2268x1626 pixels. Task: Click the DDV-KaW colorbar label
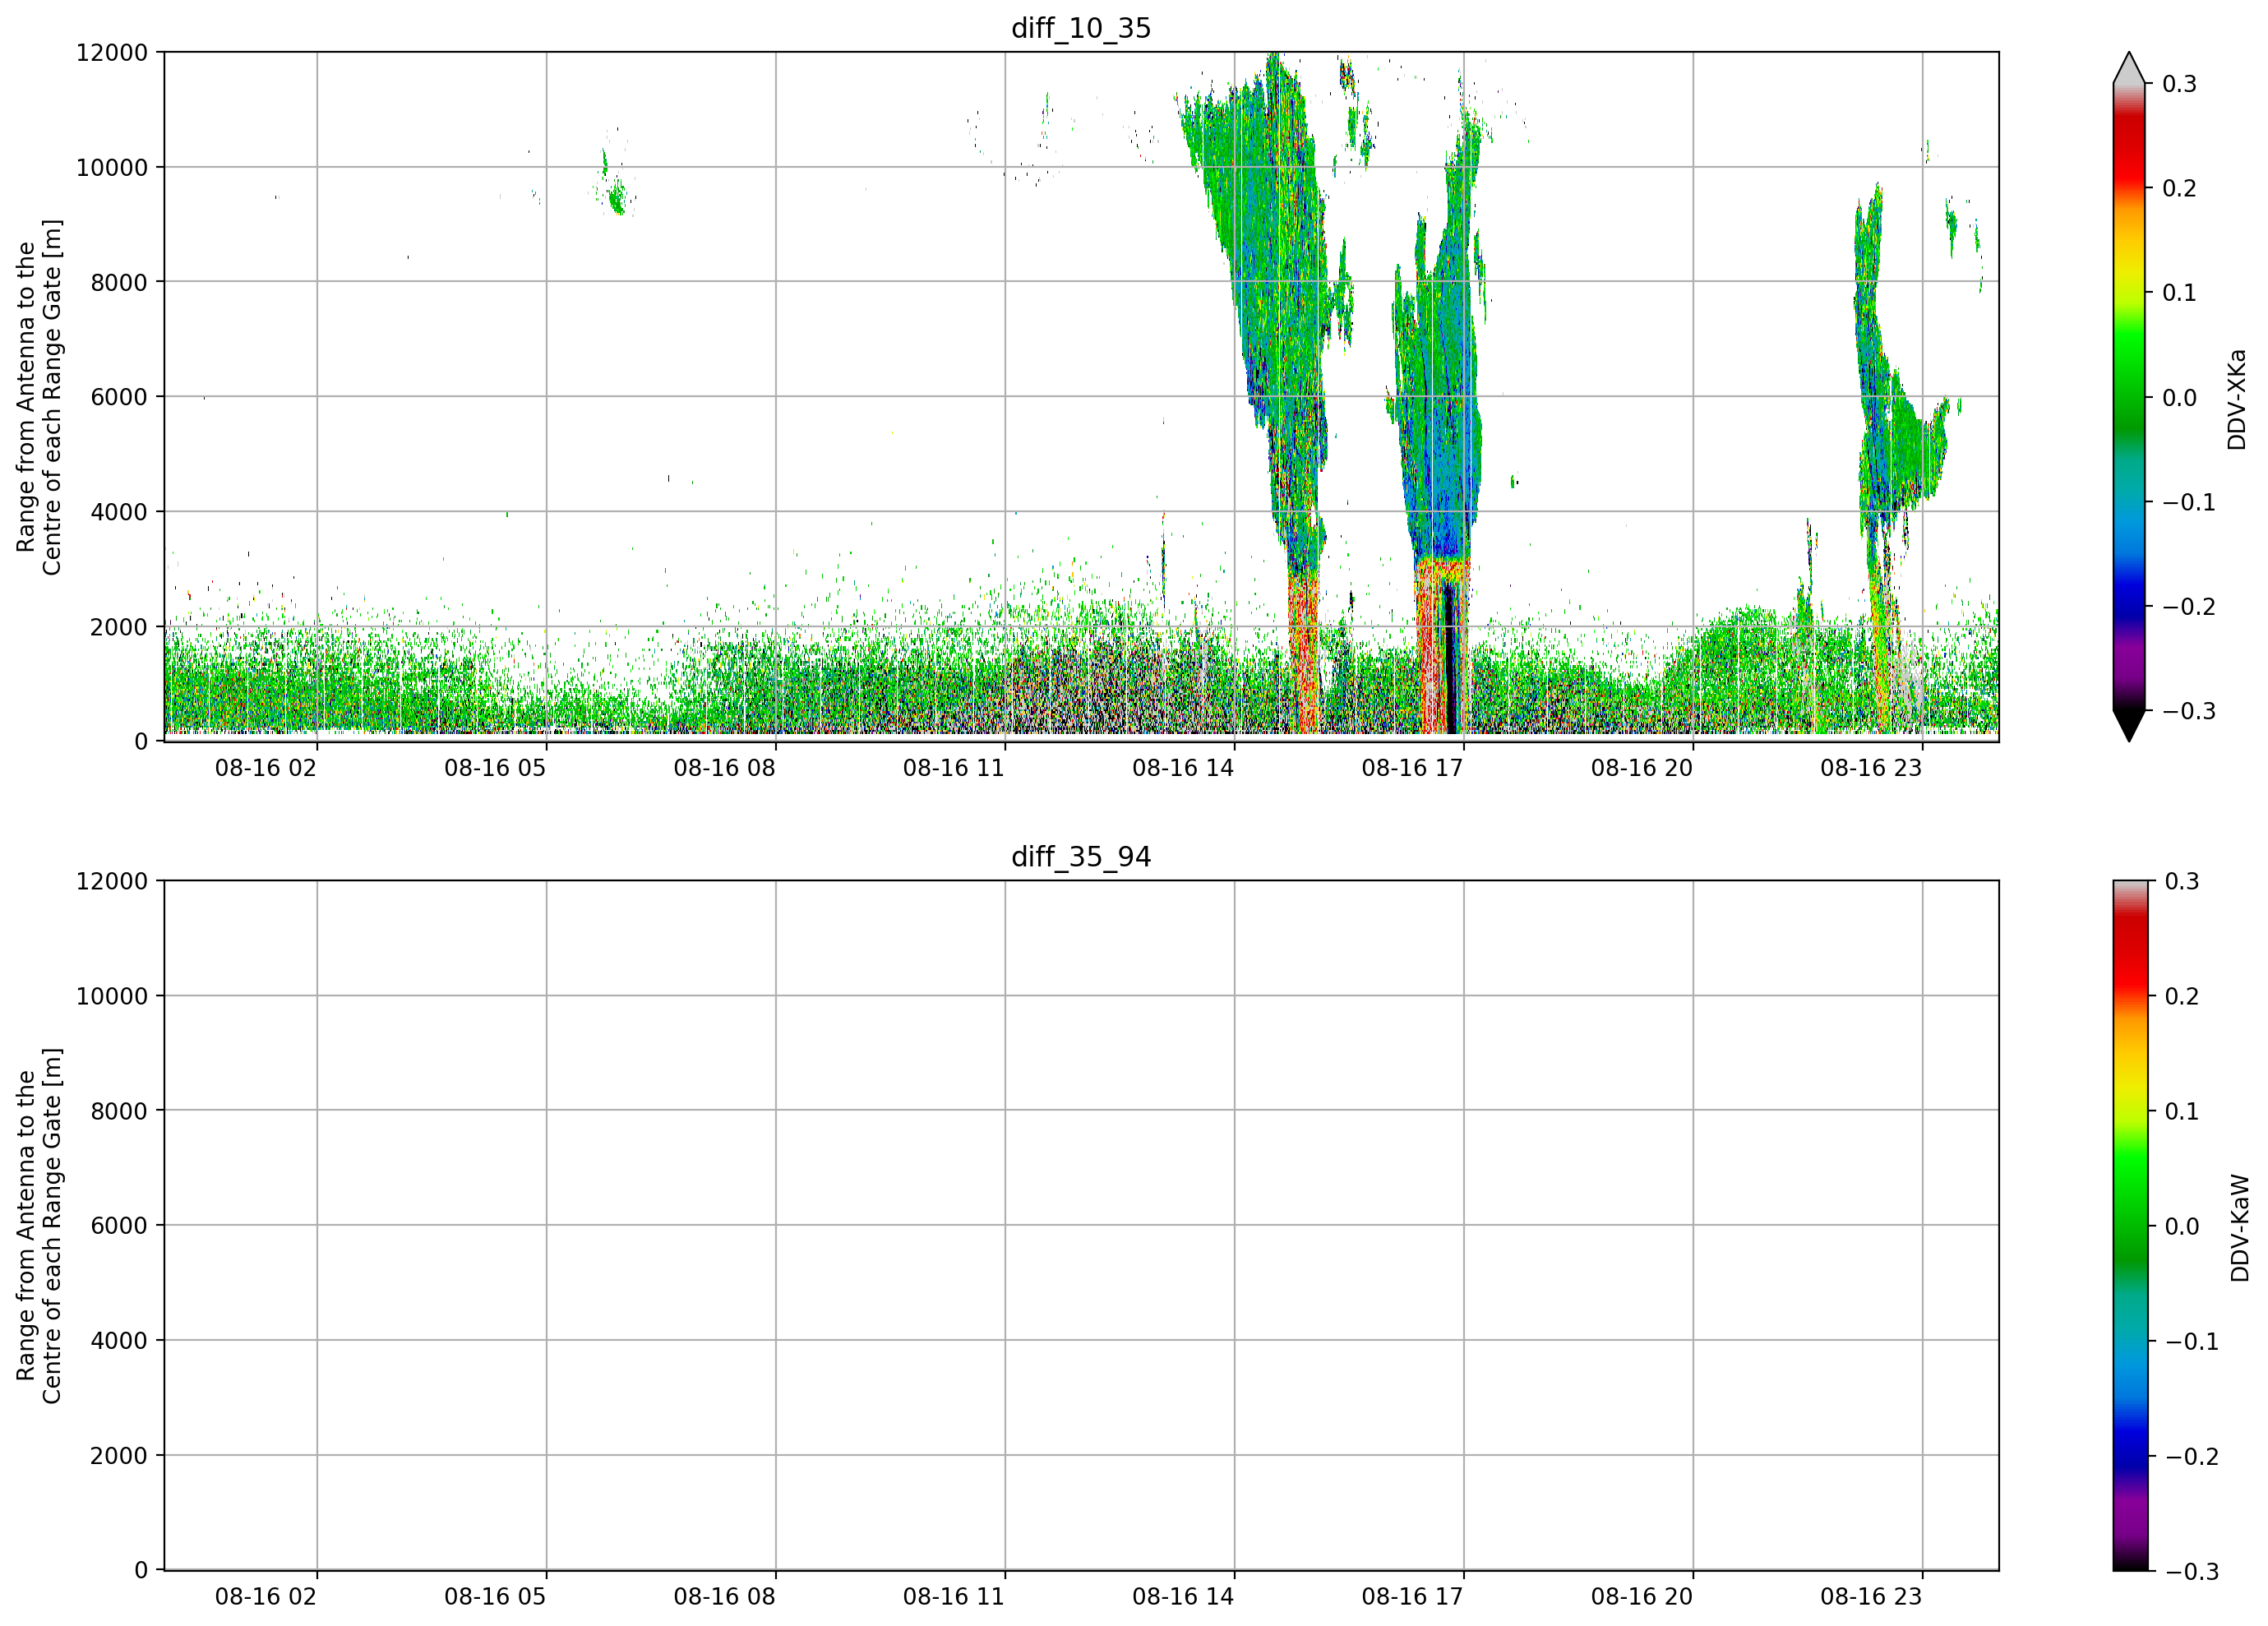pyautogui.click(x=2239, y=1228)
